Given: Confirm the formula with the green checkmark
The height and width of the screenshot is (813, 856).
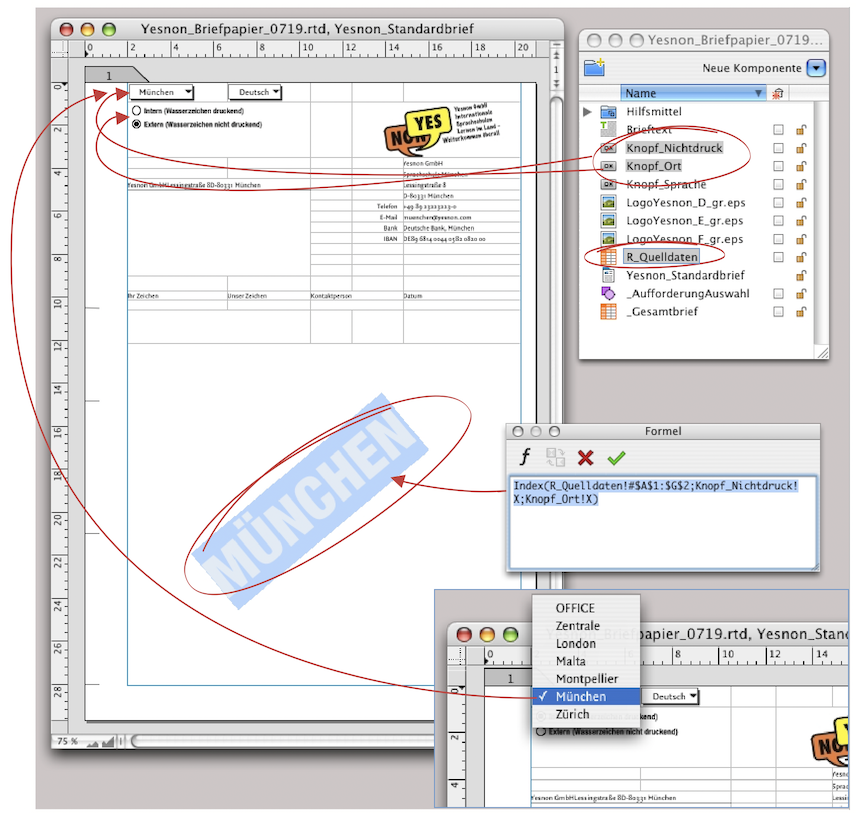Looking at the screenshot, I should 616,457.
